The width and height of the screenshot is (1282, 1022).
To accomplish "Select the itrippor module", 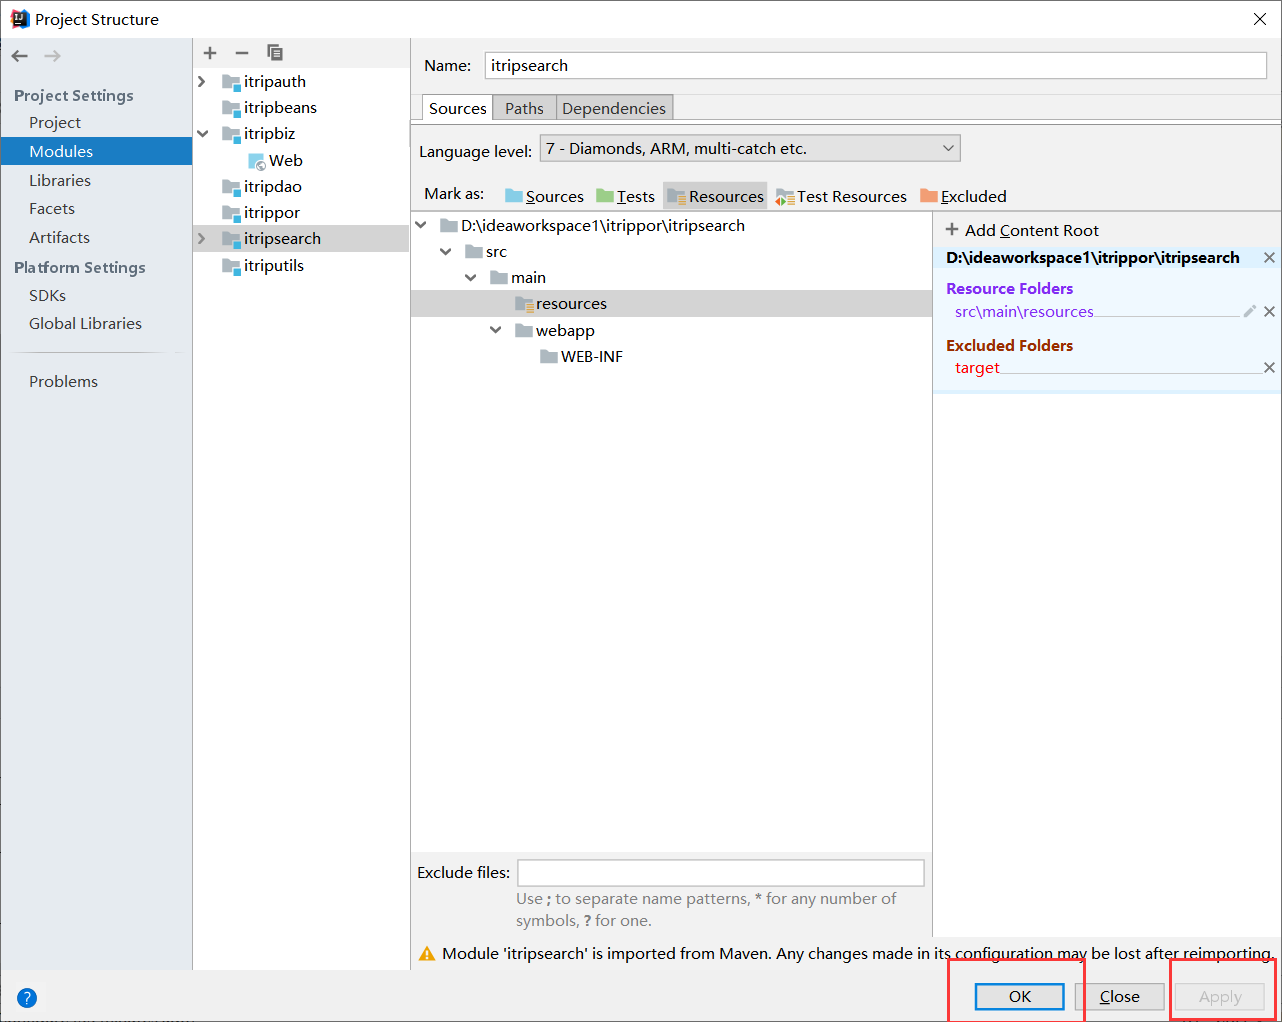I will pyautogui.click(x=272, y=213).
